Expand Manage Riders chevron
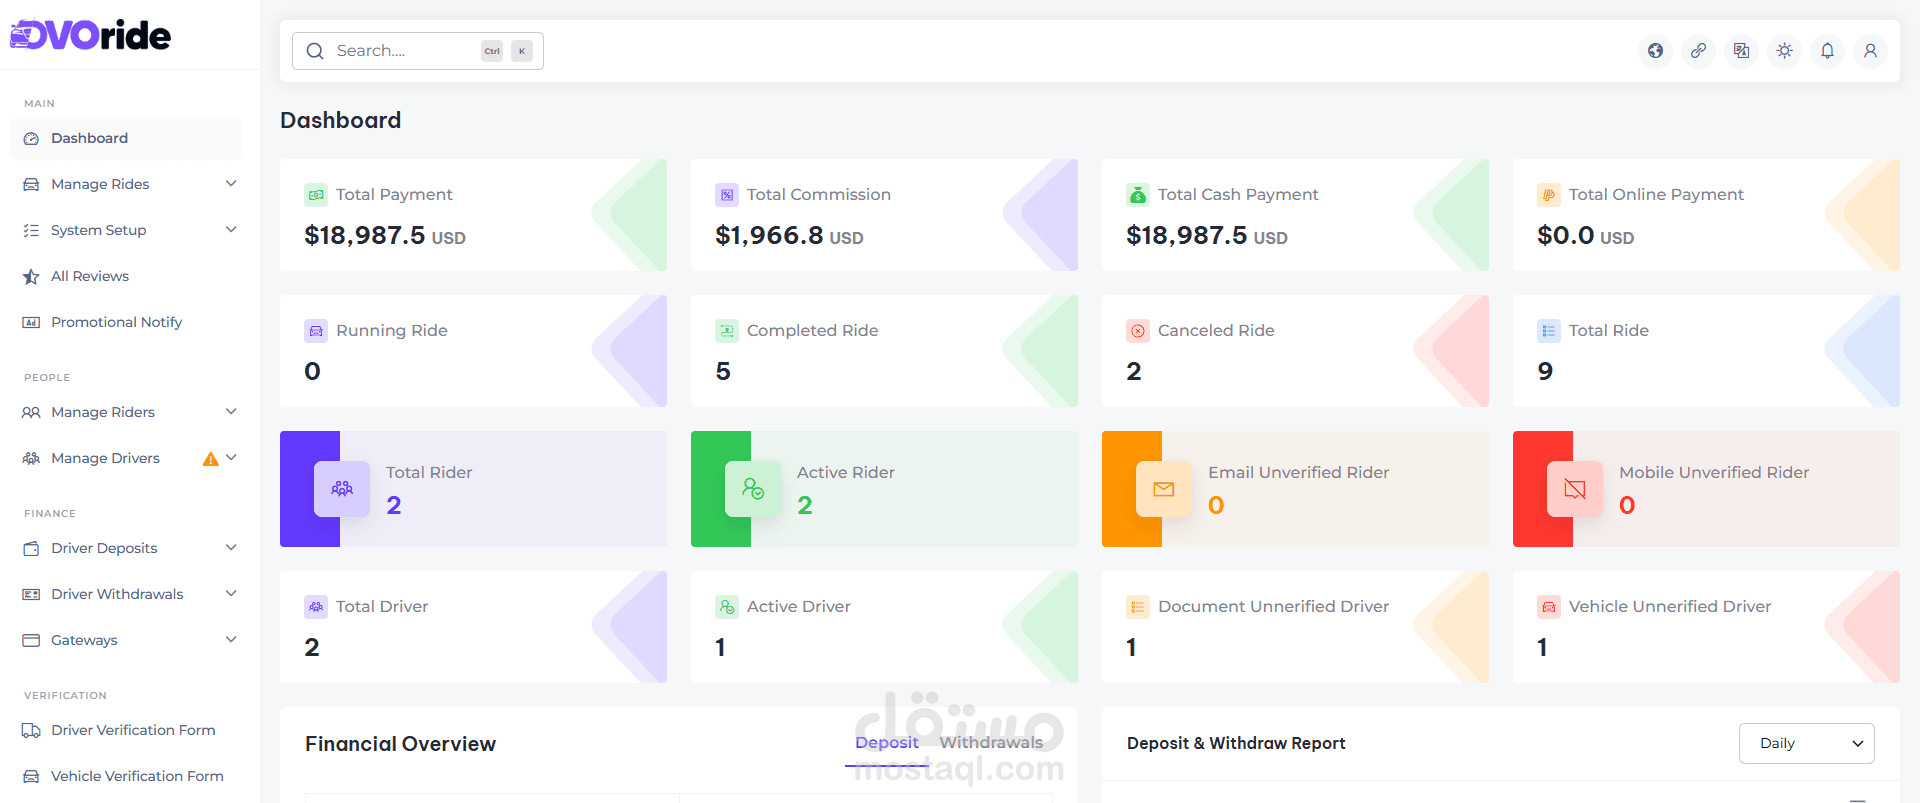The height and width of the screenshot is (803, 1920). point(231,412)
